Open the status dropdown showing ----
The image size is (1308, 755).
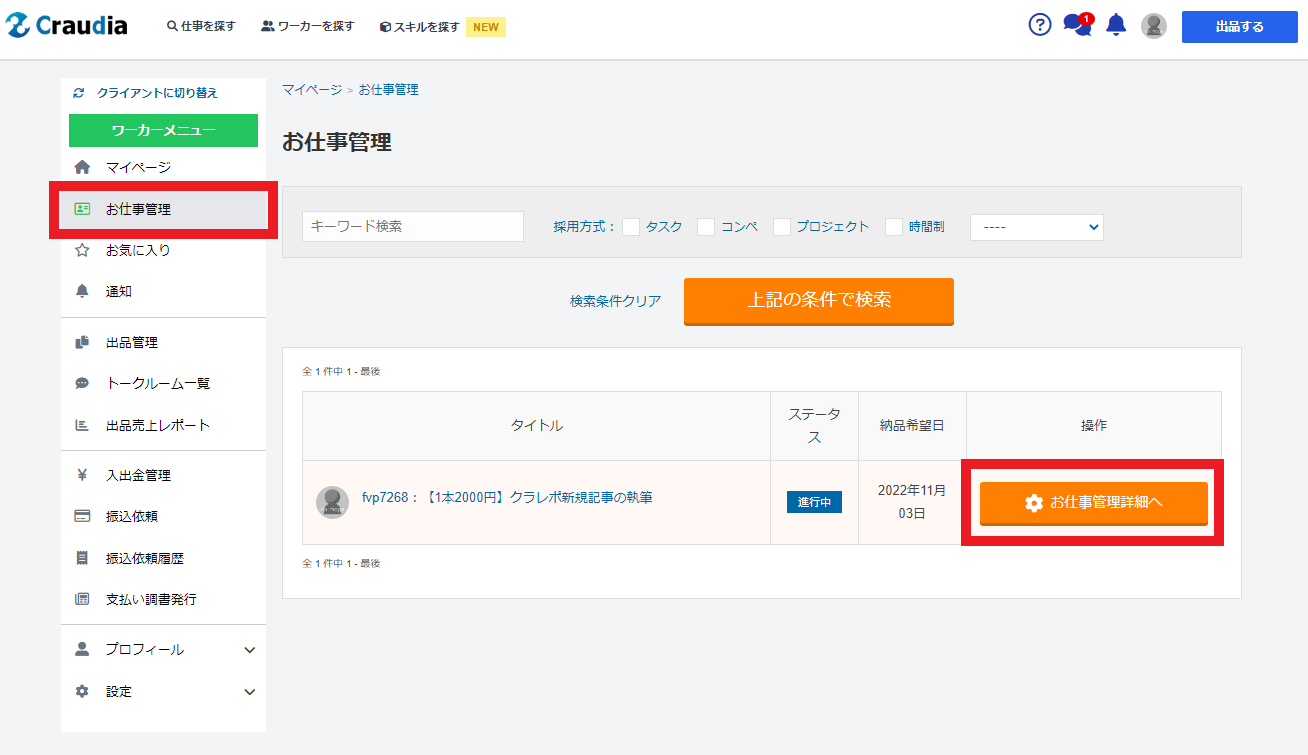[x=1036, y=227]
